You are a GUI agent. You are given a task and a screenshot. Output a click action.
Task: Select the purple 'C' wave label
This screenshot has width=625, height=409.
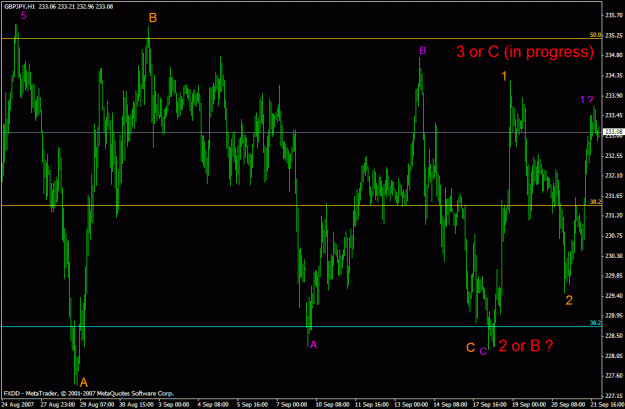[x=483, y=352]
